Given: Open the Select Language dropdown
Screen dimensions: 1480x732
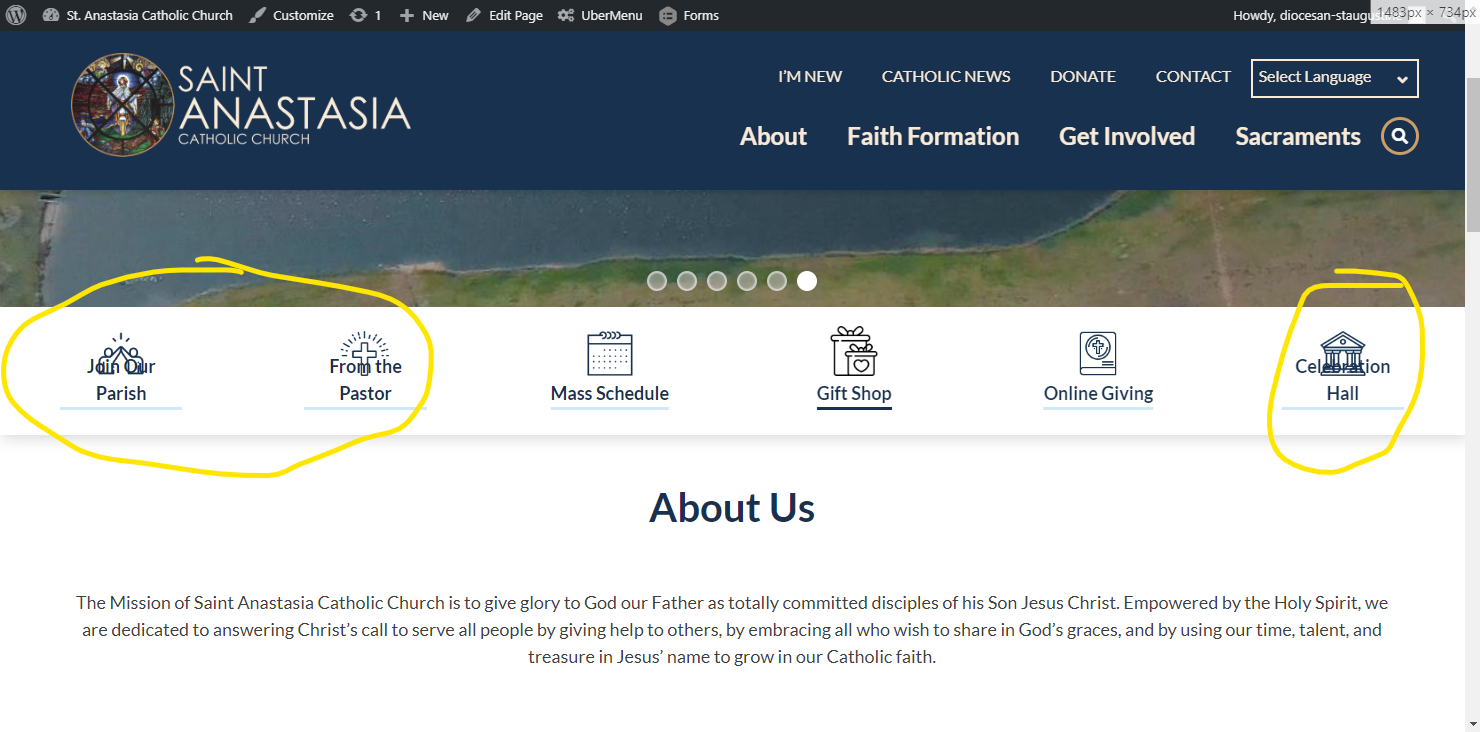Looking at the screenshot, I should pyautogui.click(x=1333, y=78).
